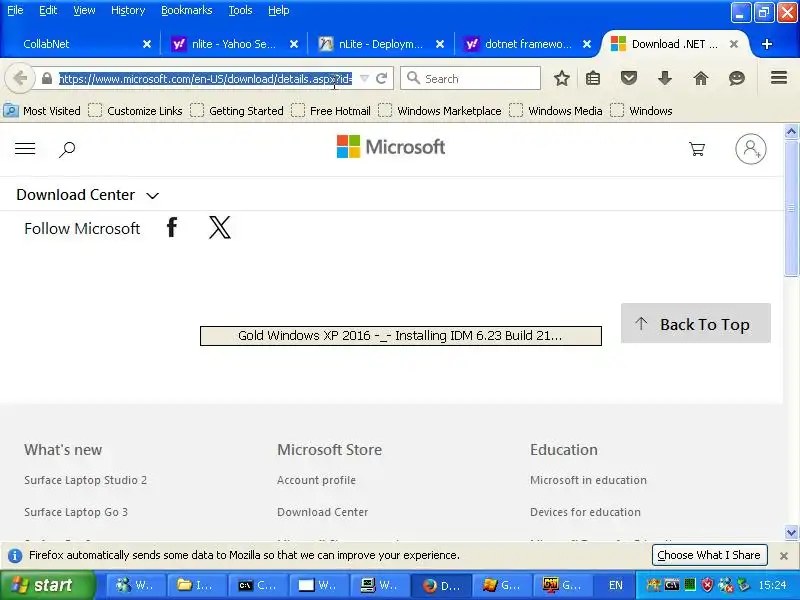Screen dimensions: 800x600
Task: Go to Firefox home page icon
Action: coord(701,78)
